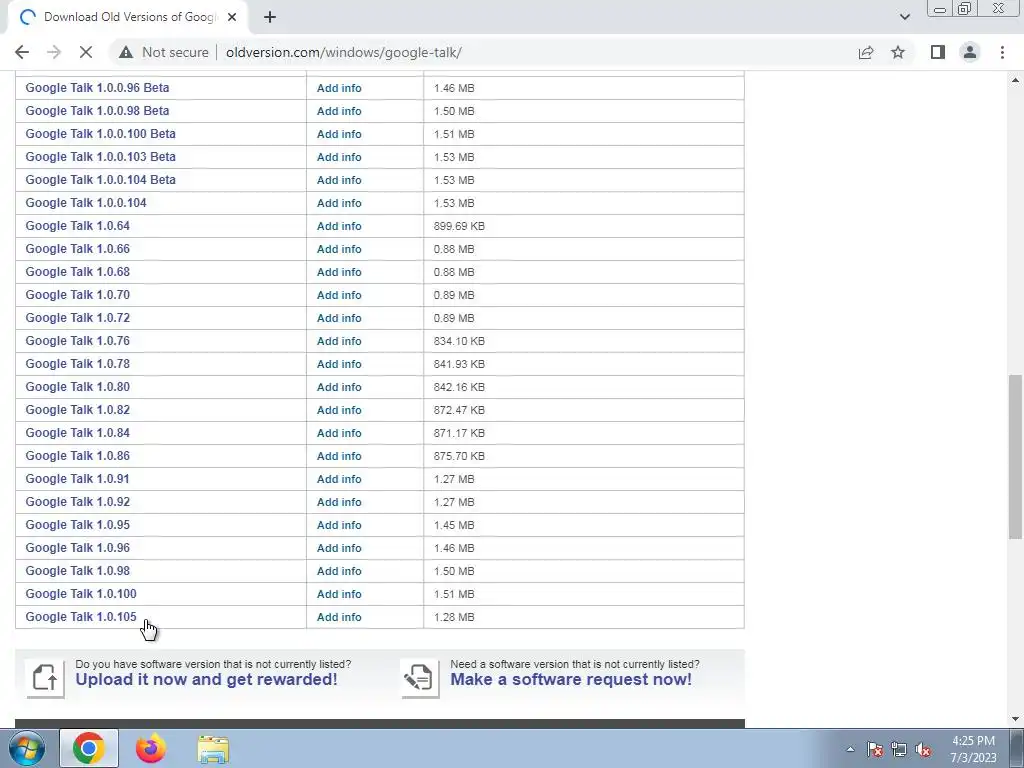Viewport: 1024px width, 768px height.
Task: Open Google Talk 1.0.64 link
Action: [x=78, y=225]
